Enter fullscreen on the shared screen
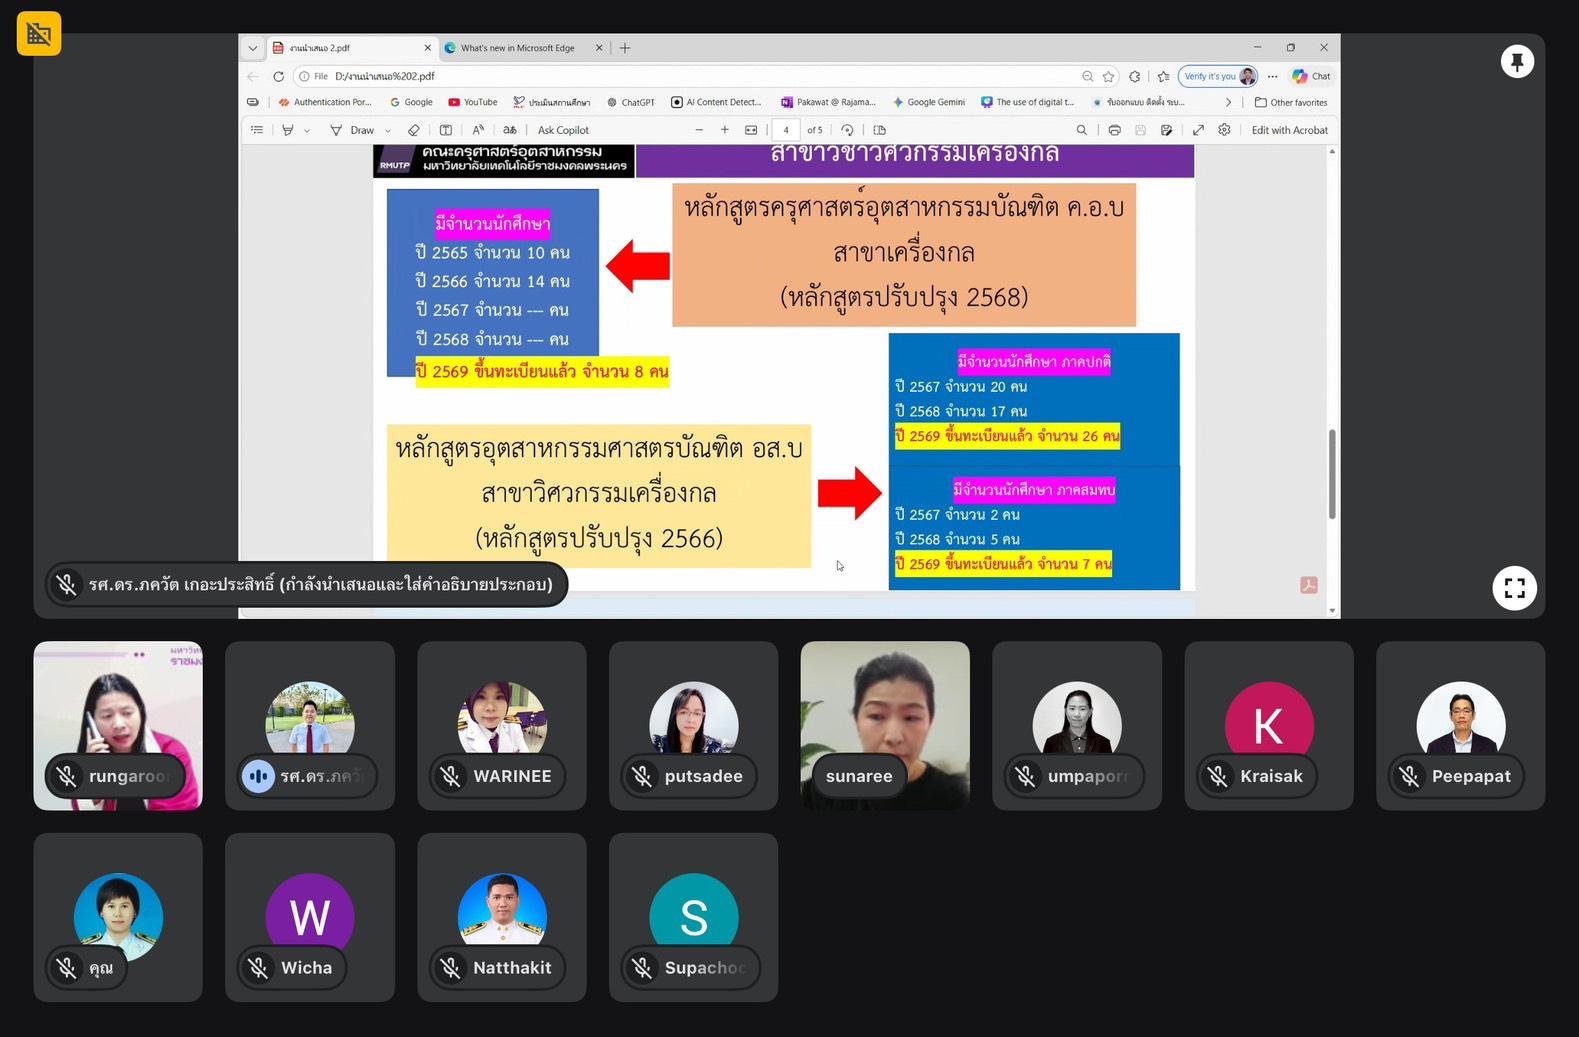Viewport: 1579px width, 1037px height. click(x=1514, y=588)
